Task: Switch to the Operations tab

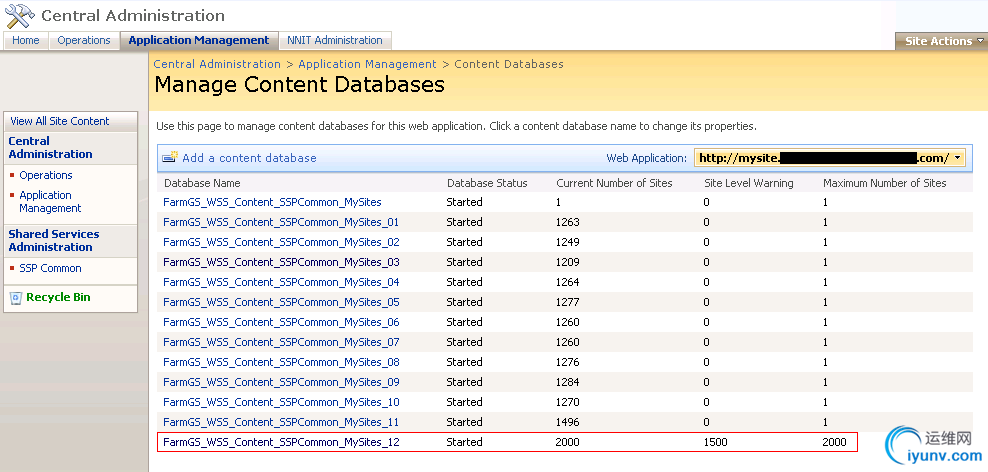Action: 84,40
